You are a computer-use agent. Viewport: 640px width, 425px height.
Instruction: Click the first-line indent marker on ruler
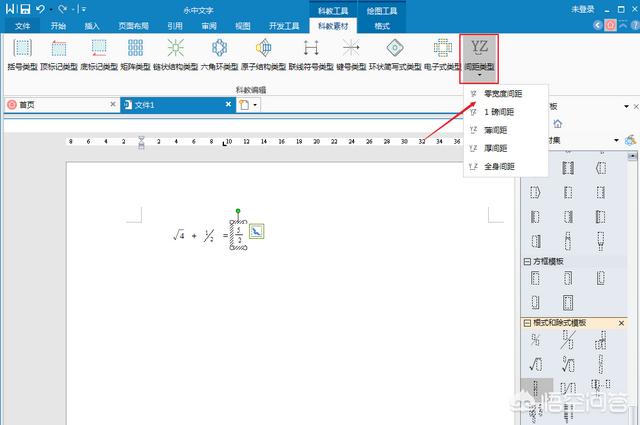[x=141, y=139]
